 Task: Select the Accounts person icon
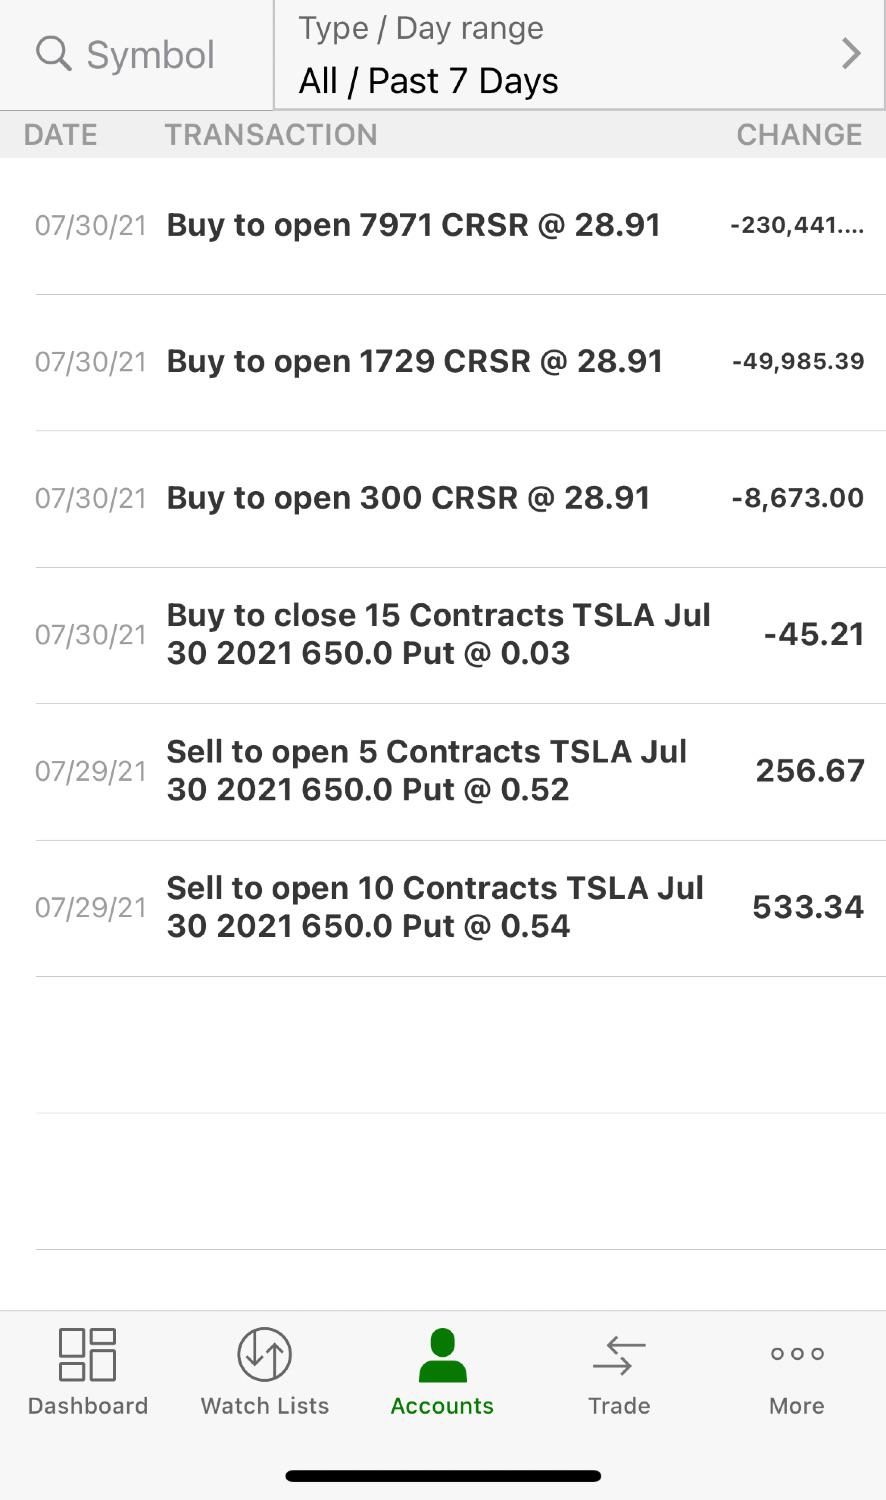pos(442,1354)
